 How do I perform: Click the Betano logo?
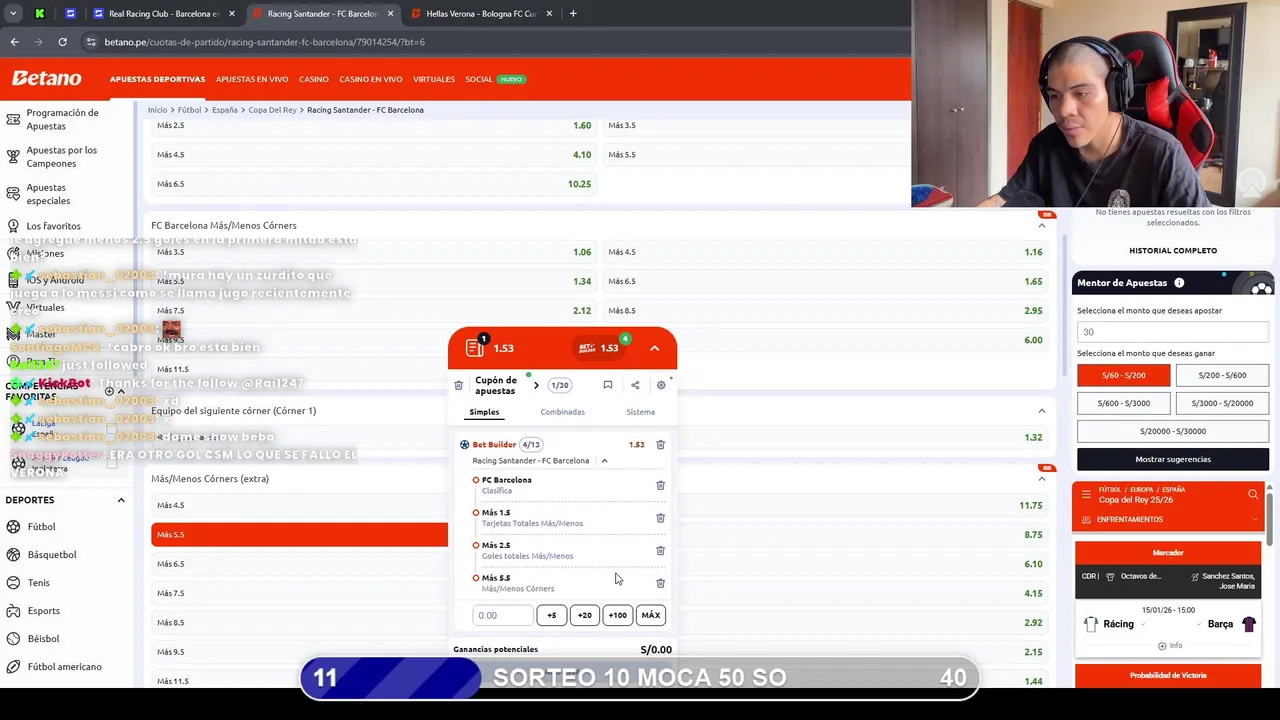coord(46,78)
